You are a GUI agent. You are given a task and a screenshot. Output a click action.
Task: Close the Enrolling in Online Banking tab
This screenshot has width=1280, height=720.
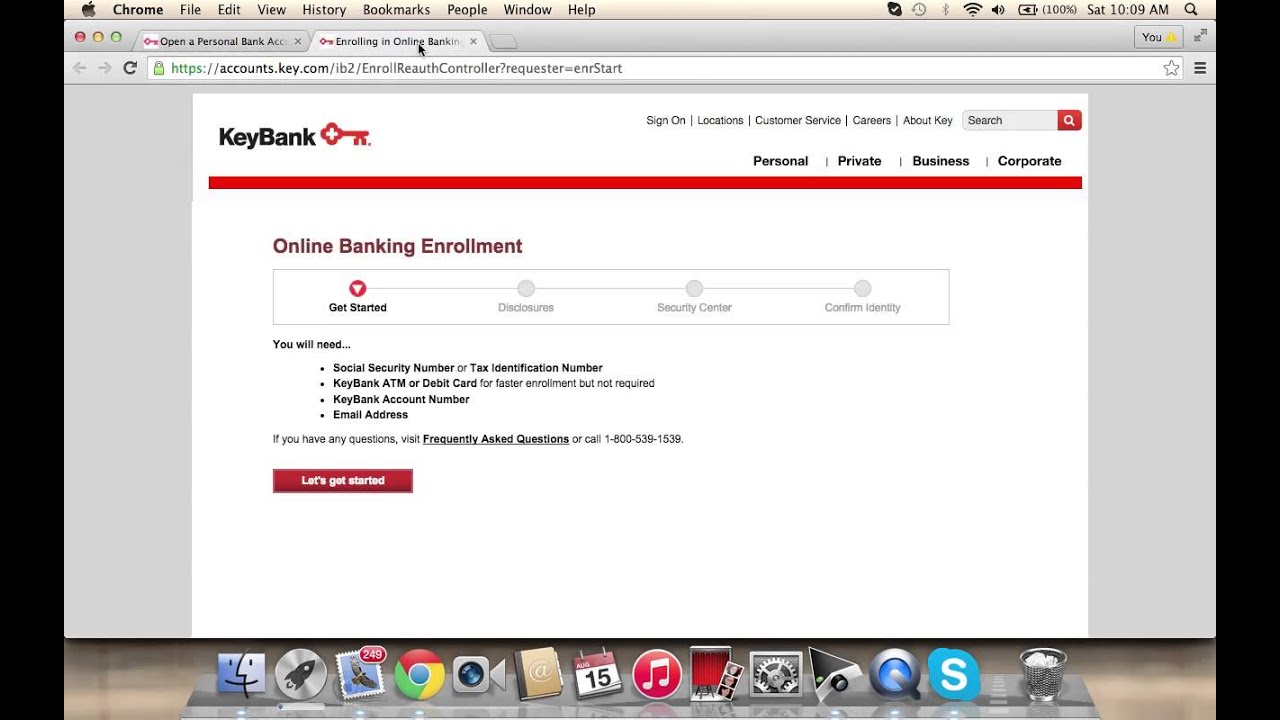coord(474,41)
